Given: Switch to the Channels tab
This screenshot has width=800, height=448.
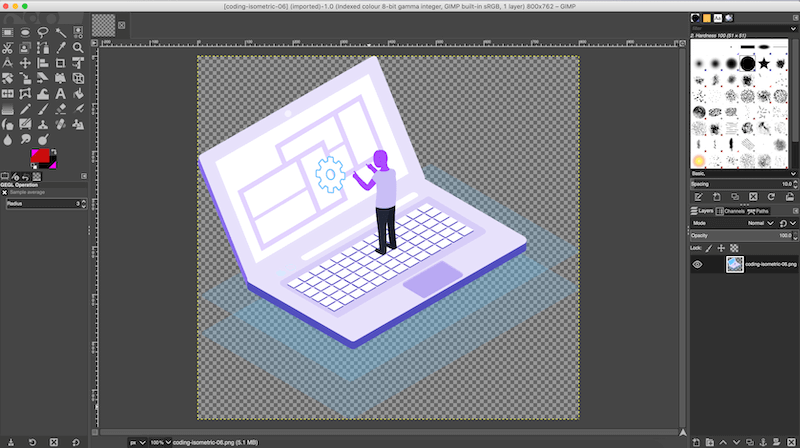Looking at the screenshot, I should pyautogui.click(x=733, y=211).
